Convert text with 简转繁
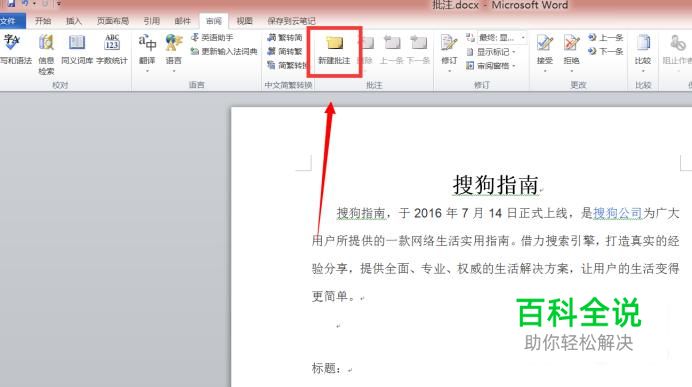The height and width of the screenshot is (387, 692). click(285, 52)
